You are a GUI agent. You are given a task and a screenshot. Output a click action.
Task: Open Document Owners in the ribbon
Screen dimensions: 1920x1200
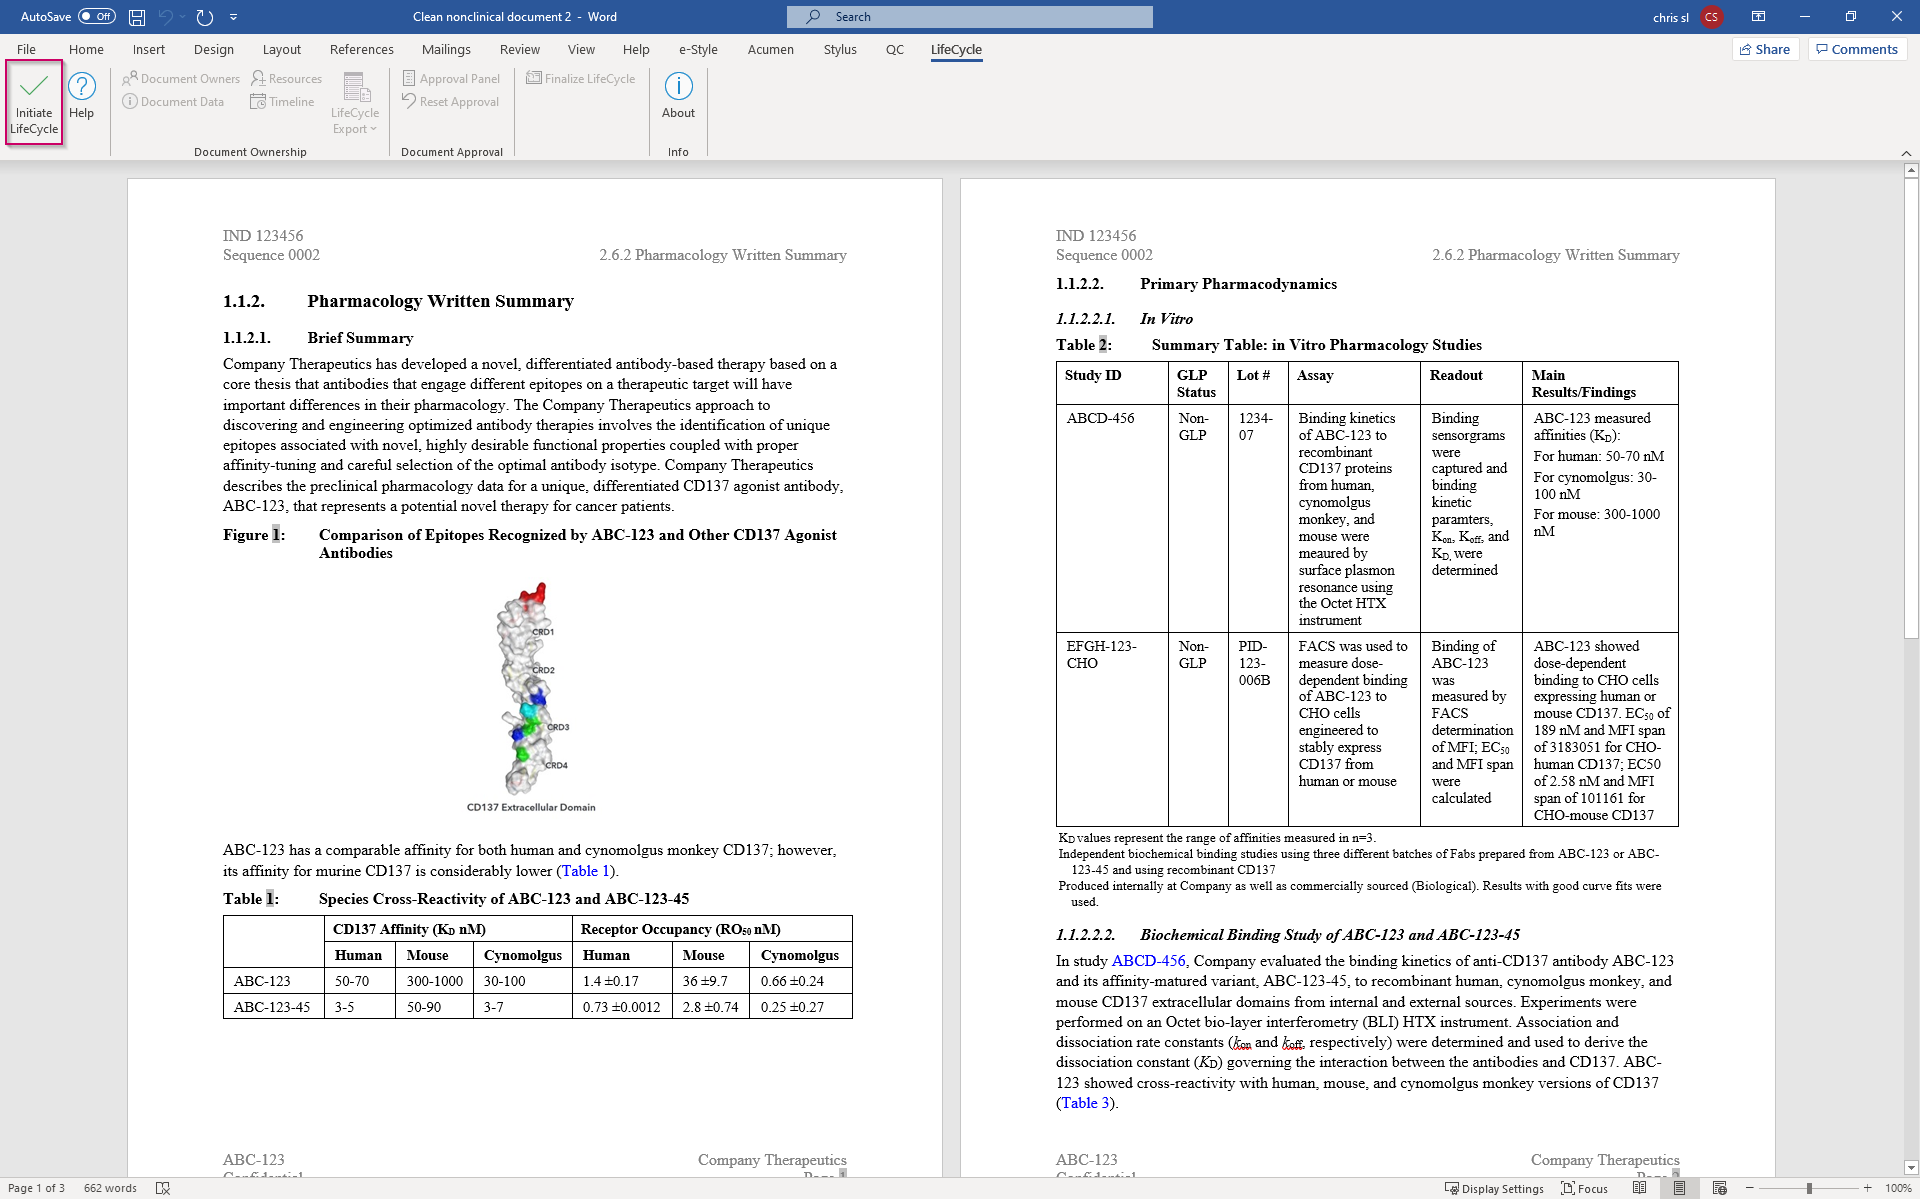[x=181, y=79]
